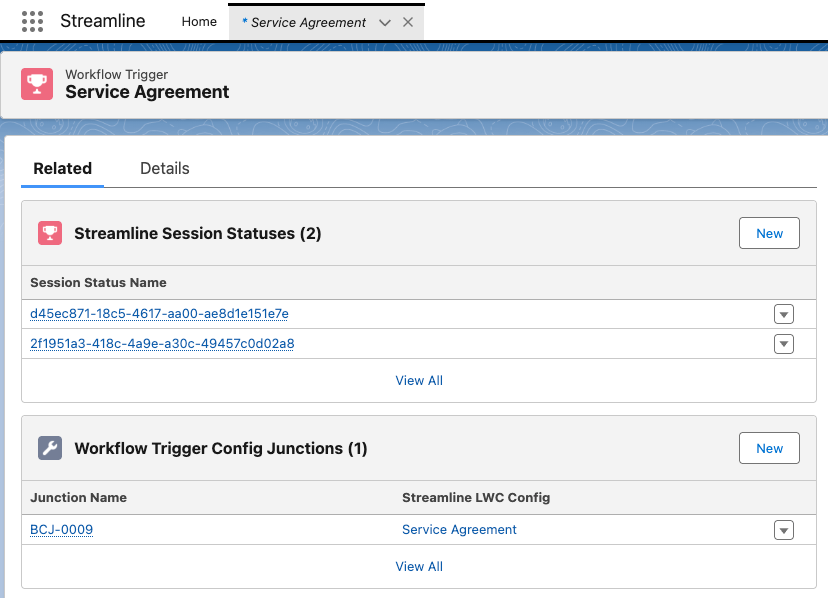
Task: Open the BCJ-0009 junction record
Action: click(62, 530)
